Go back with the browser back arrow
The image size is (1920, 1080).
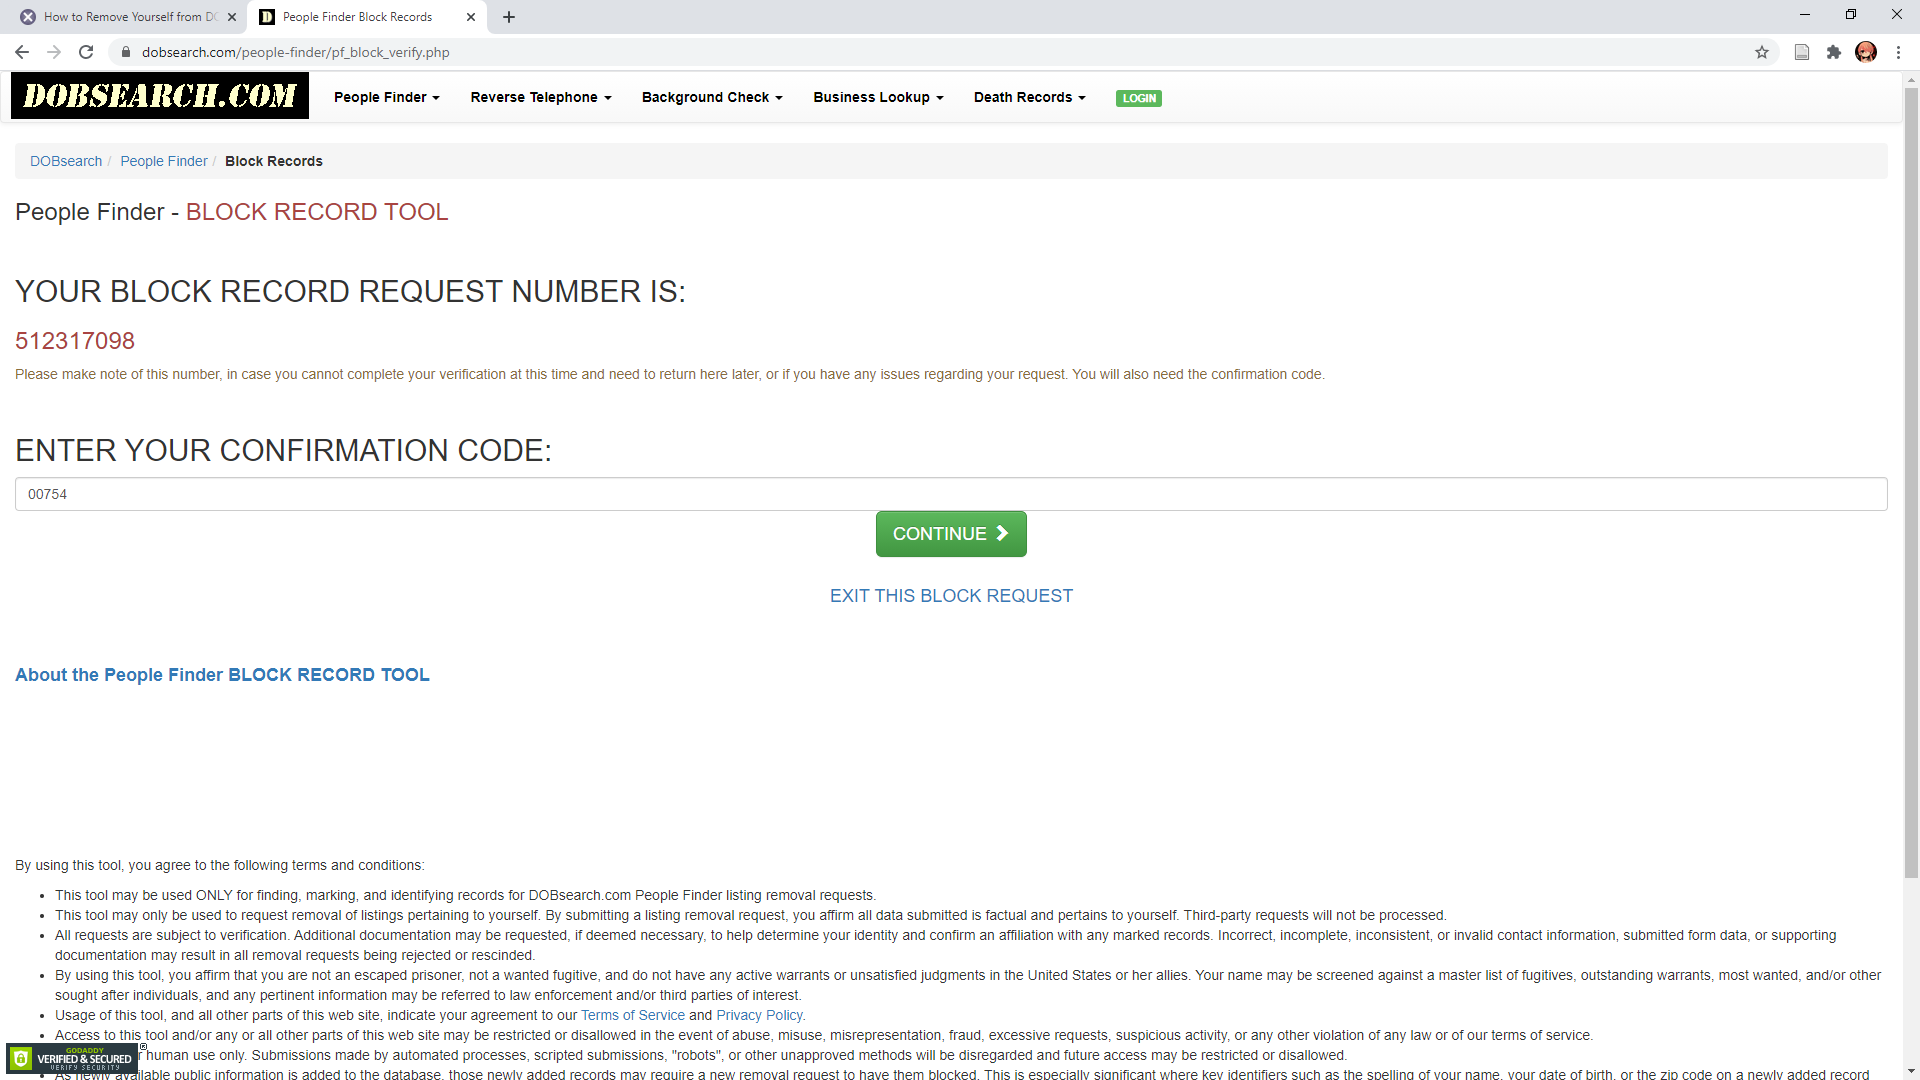(22, 52)
